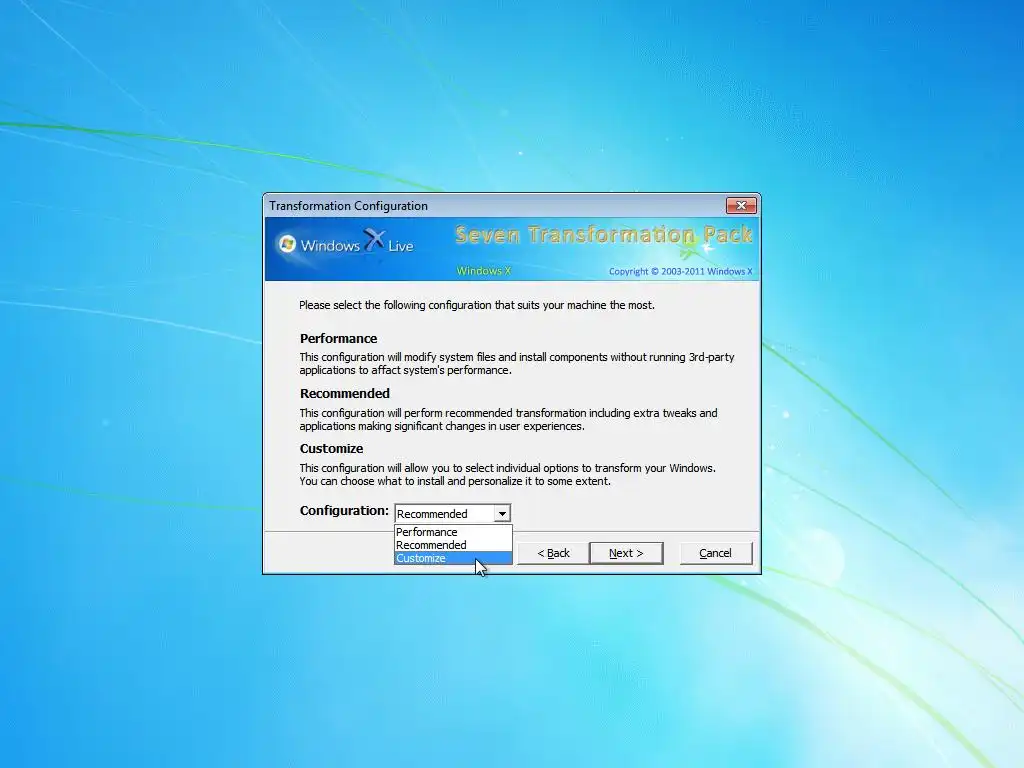Click the Configuration: label
Screen dimensions: 1024x768
(x=344, y=511)
